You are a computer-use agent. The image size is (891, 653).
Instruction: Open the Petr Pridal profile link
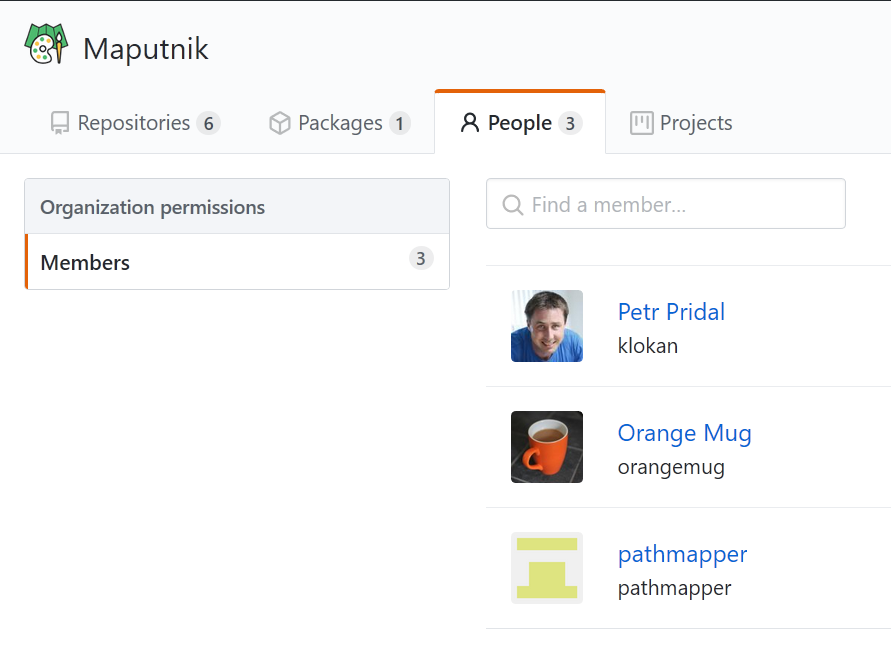[671, 311]
